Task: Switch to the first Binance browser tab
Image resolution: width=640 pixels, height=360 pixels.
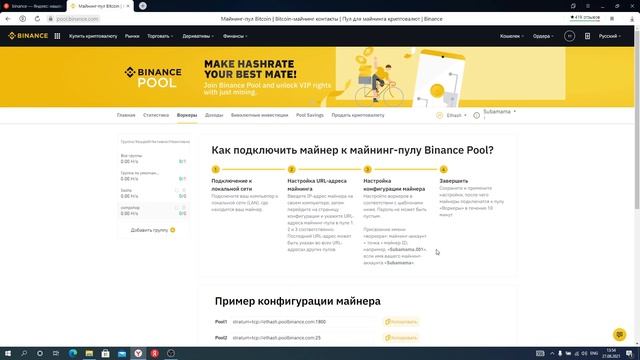Action: (x=33, y=6)
